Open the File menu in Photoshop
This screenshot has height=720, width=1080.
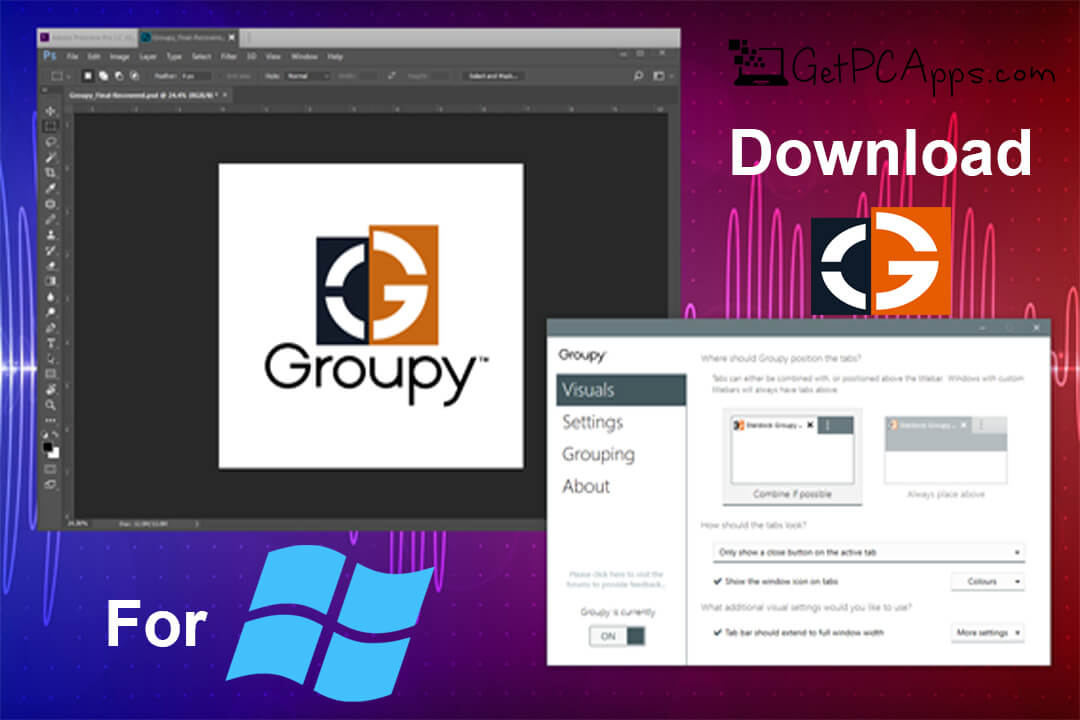[72, 56]
